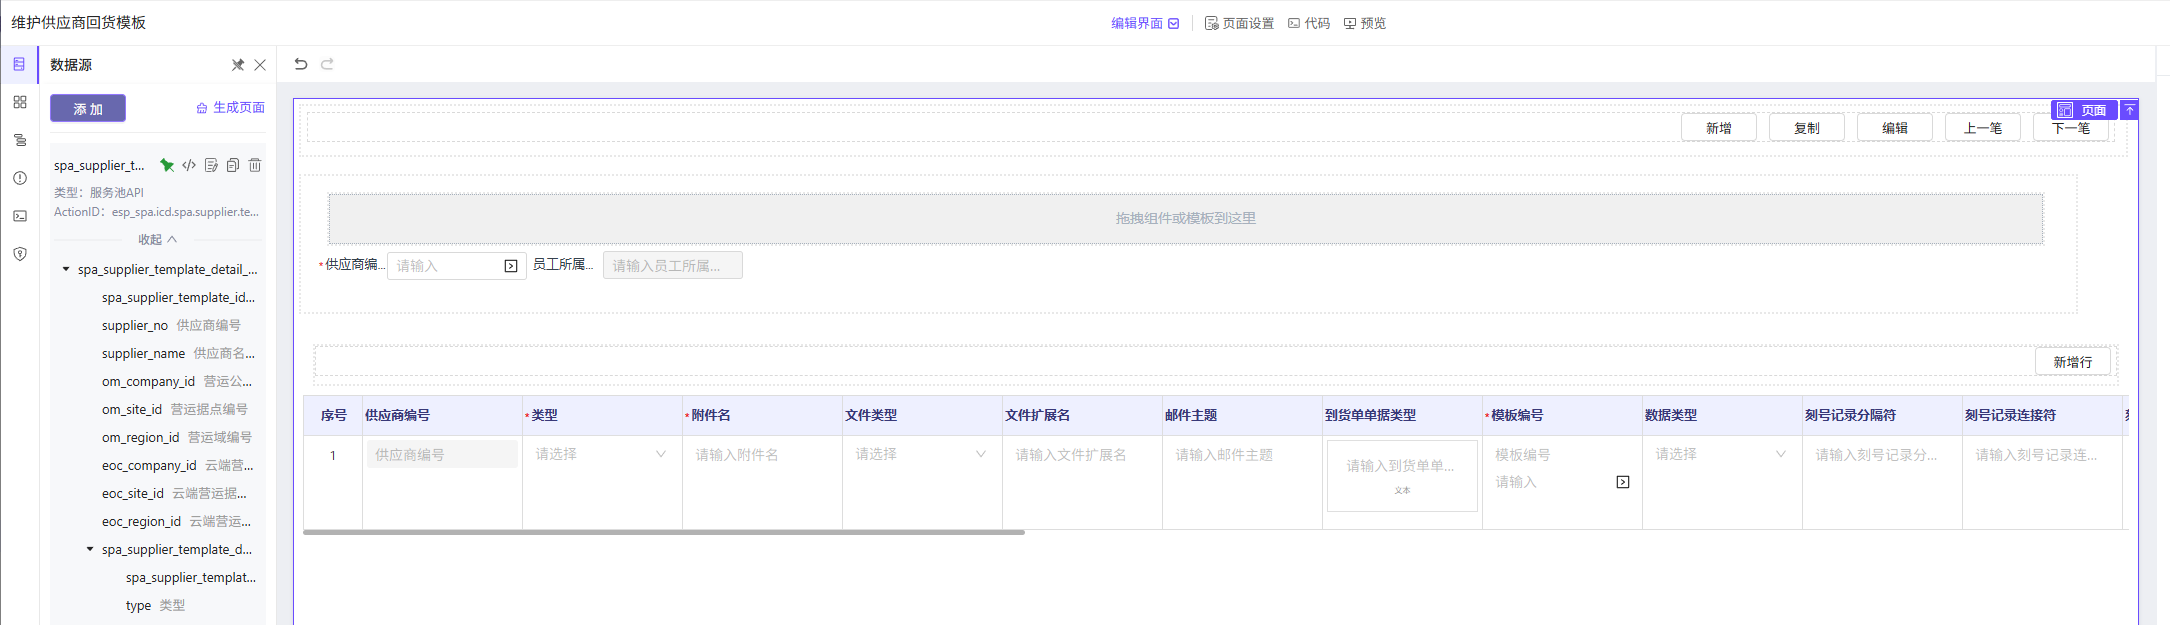
Task: Click the table's horizontal scrollbar
Action: pos(664,532)
